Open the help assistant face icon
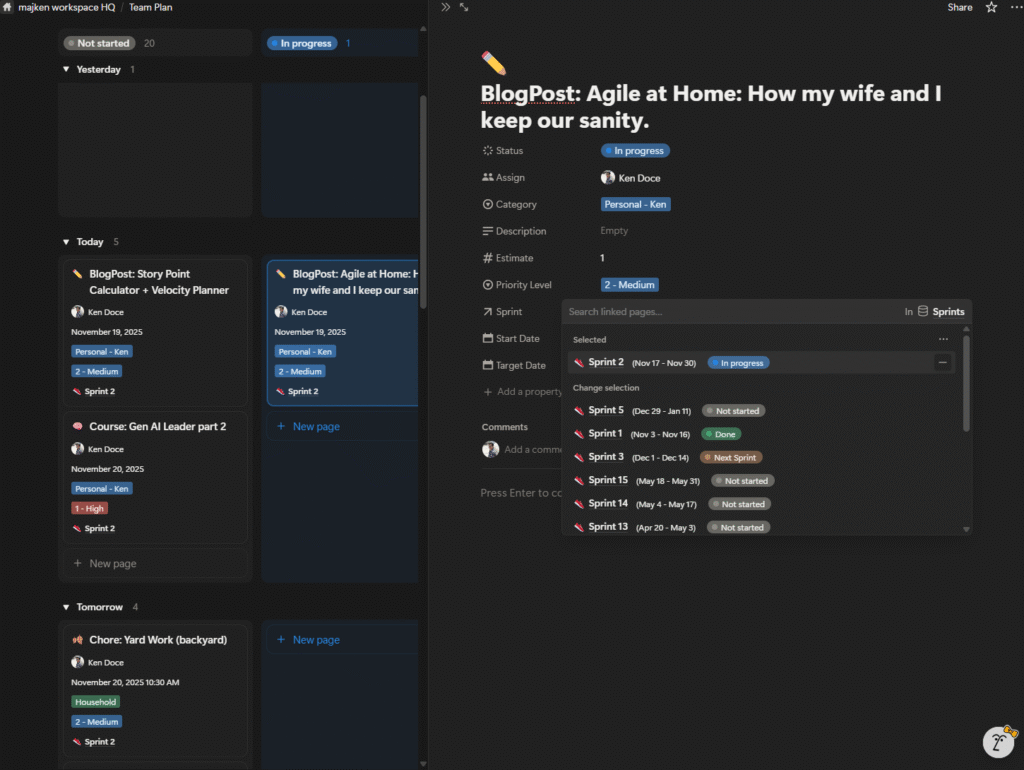 tap(998, 742)
